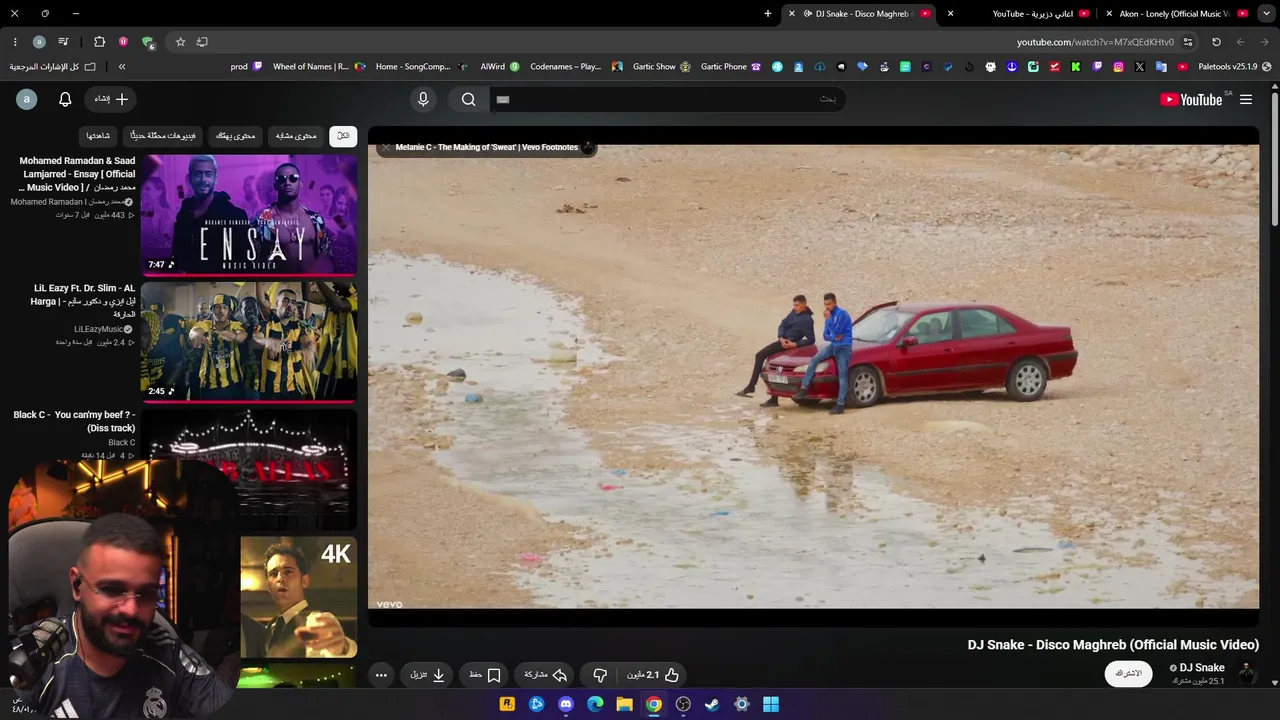Open the AIWird bookmark

pyautogui.click(x=500, y=67)
